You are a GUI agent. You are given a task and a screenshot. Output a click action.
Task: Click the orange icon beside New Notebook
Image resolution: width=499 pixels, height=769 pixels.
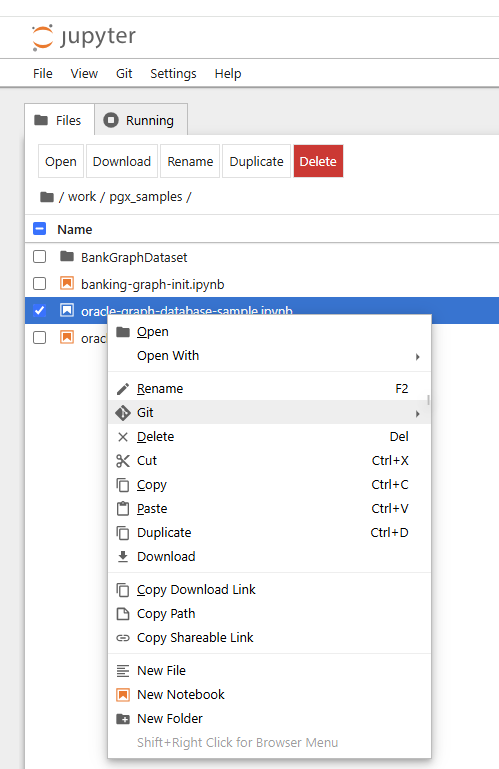tap(123, 694)
